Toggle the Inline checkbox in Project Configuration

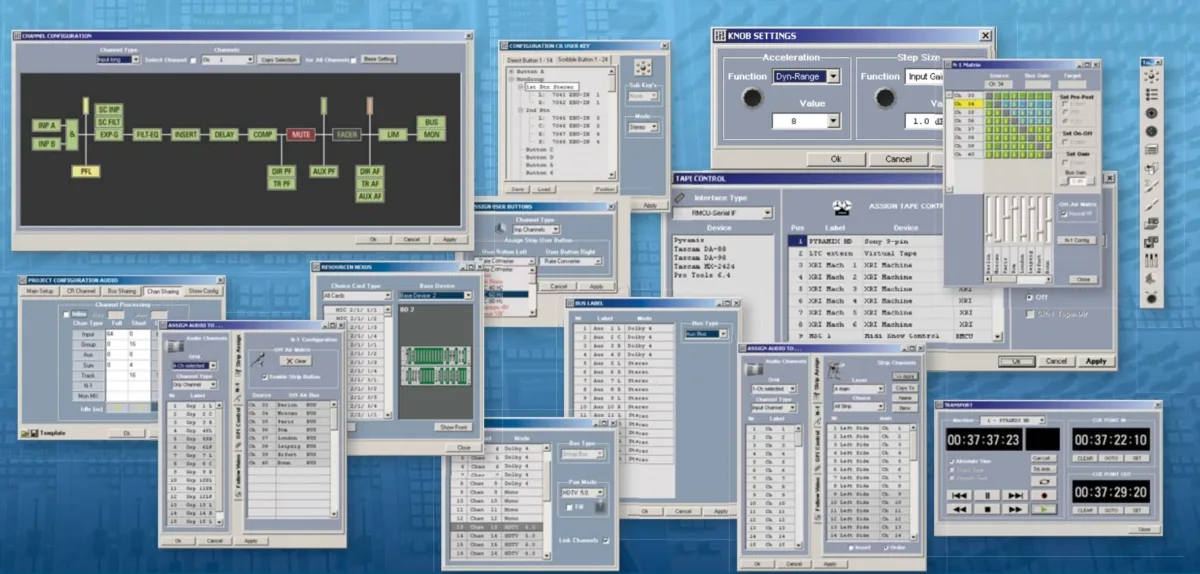coord(65,313)
